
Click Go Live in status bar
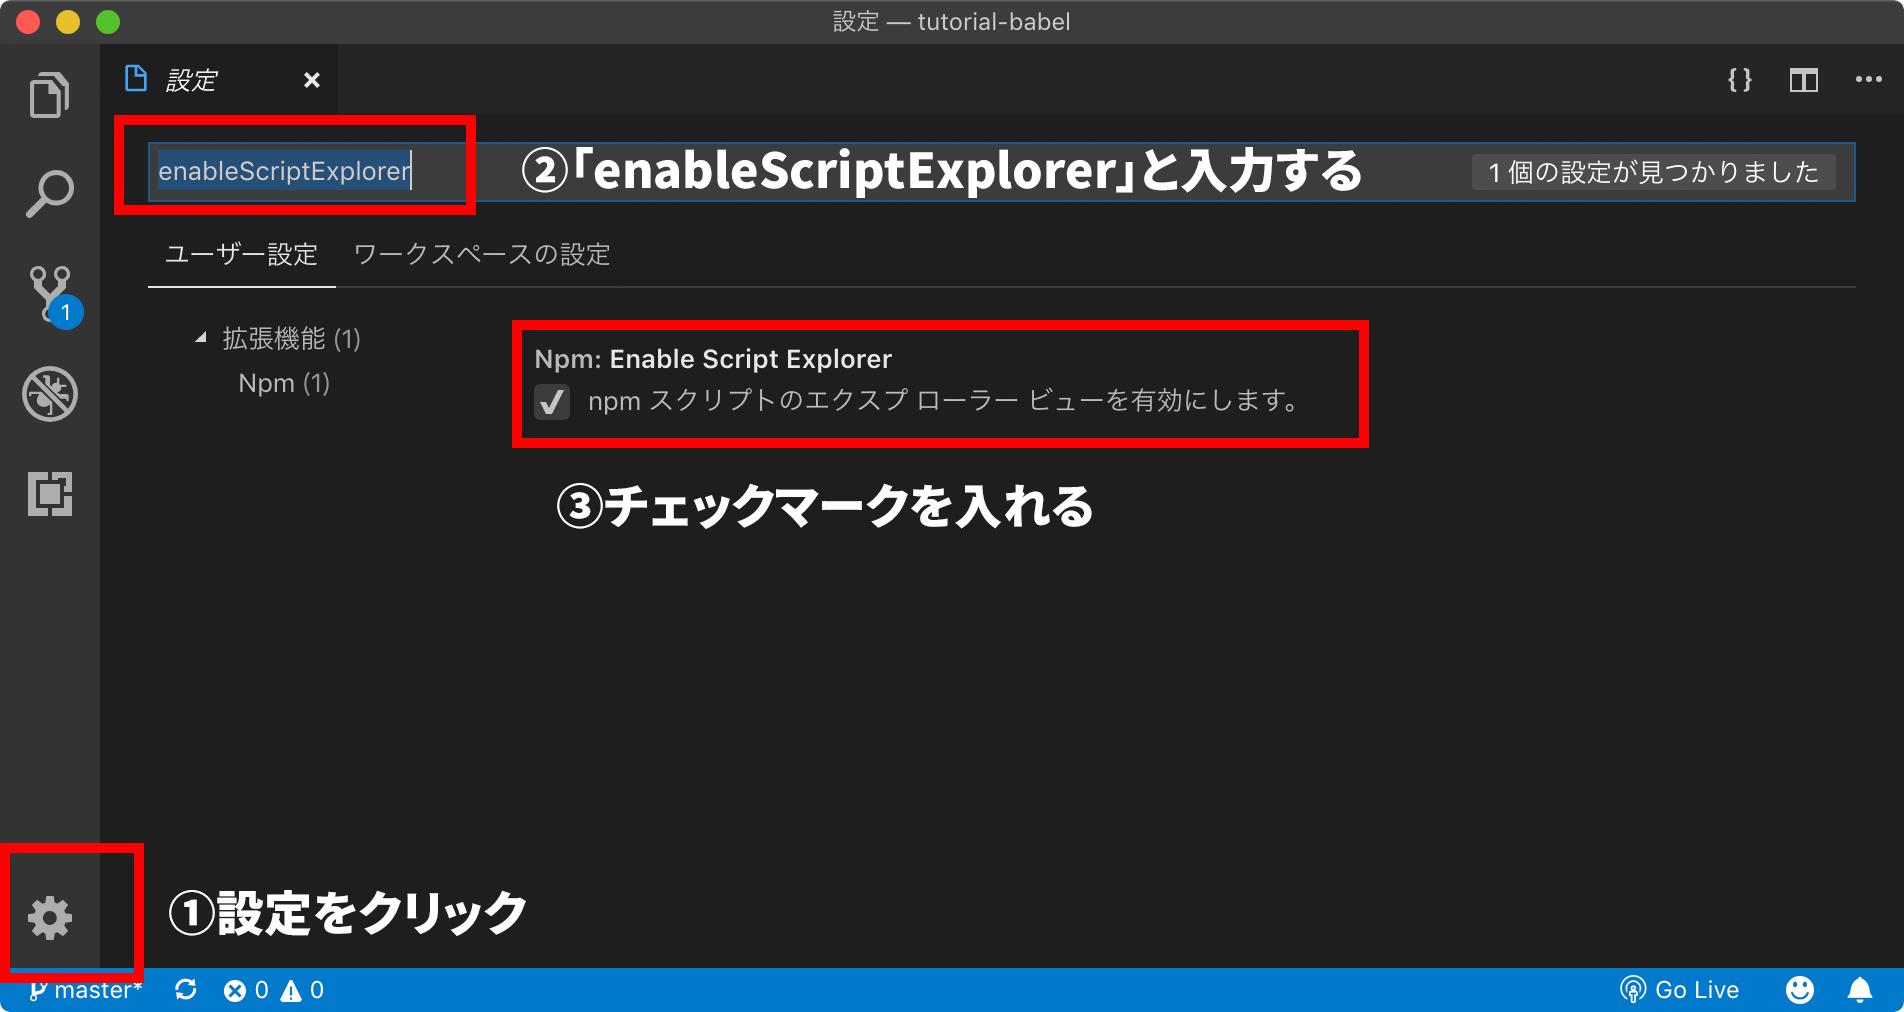tap(1680, 990)
